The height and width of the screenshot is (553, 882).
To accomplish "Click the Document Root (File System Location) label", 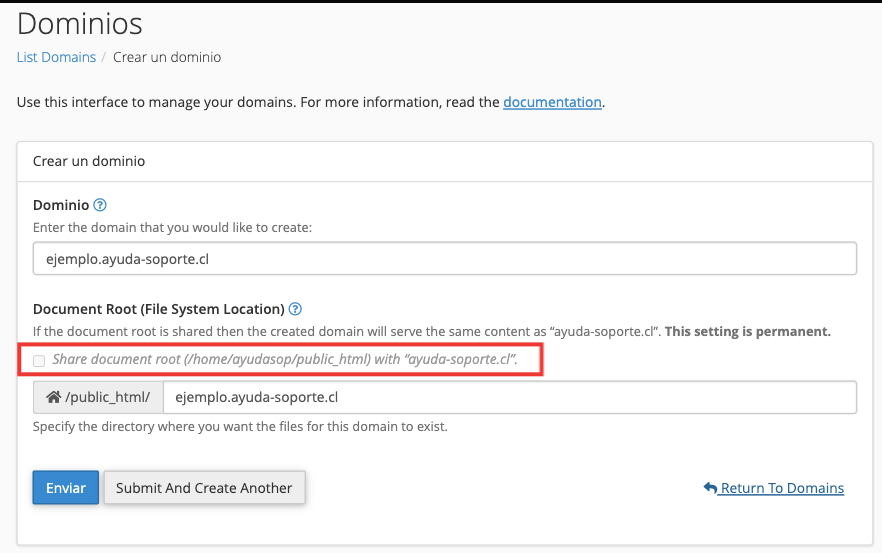I will pyautogui.click(x=159, y=309).
